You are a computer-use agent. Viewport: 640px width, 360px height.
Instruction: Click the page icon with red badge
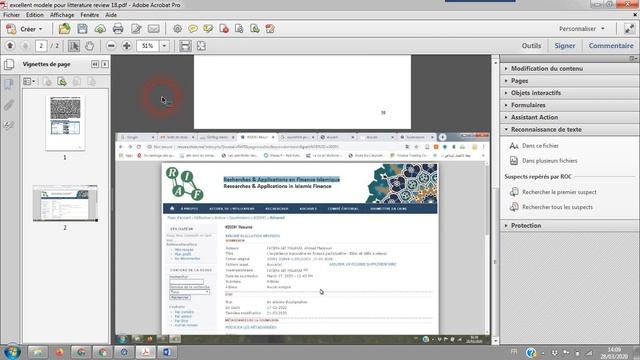pos(224,29)
